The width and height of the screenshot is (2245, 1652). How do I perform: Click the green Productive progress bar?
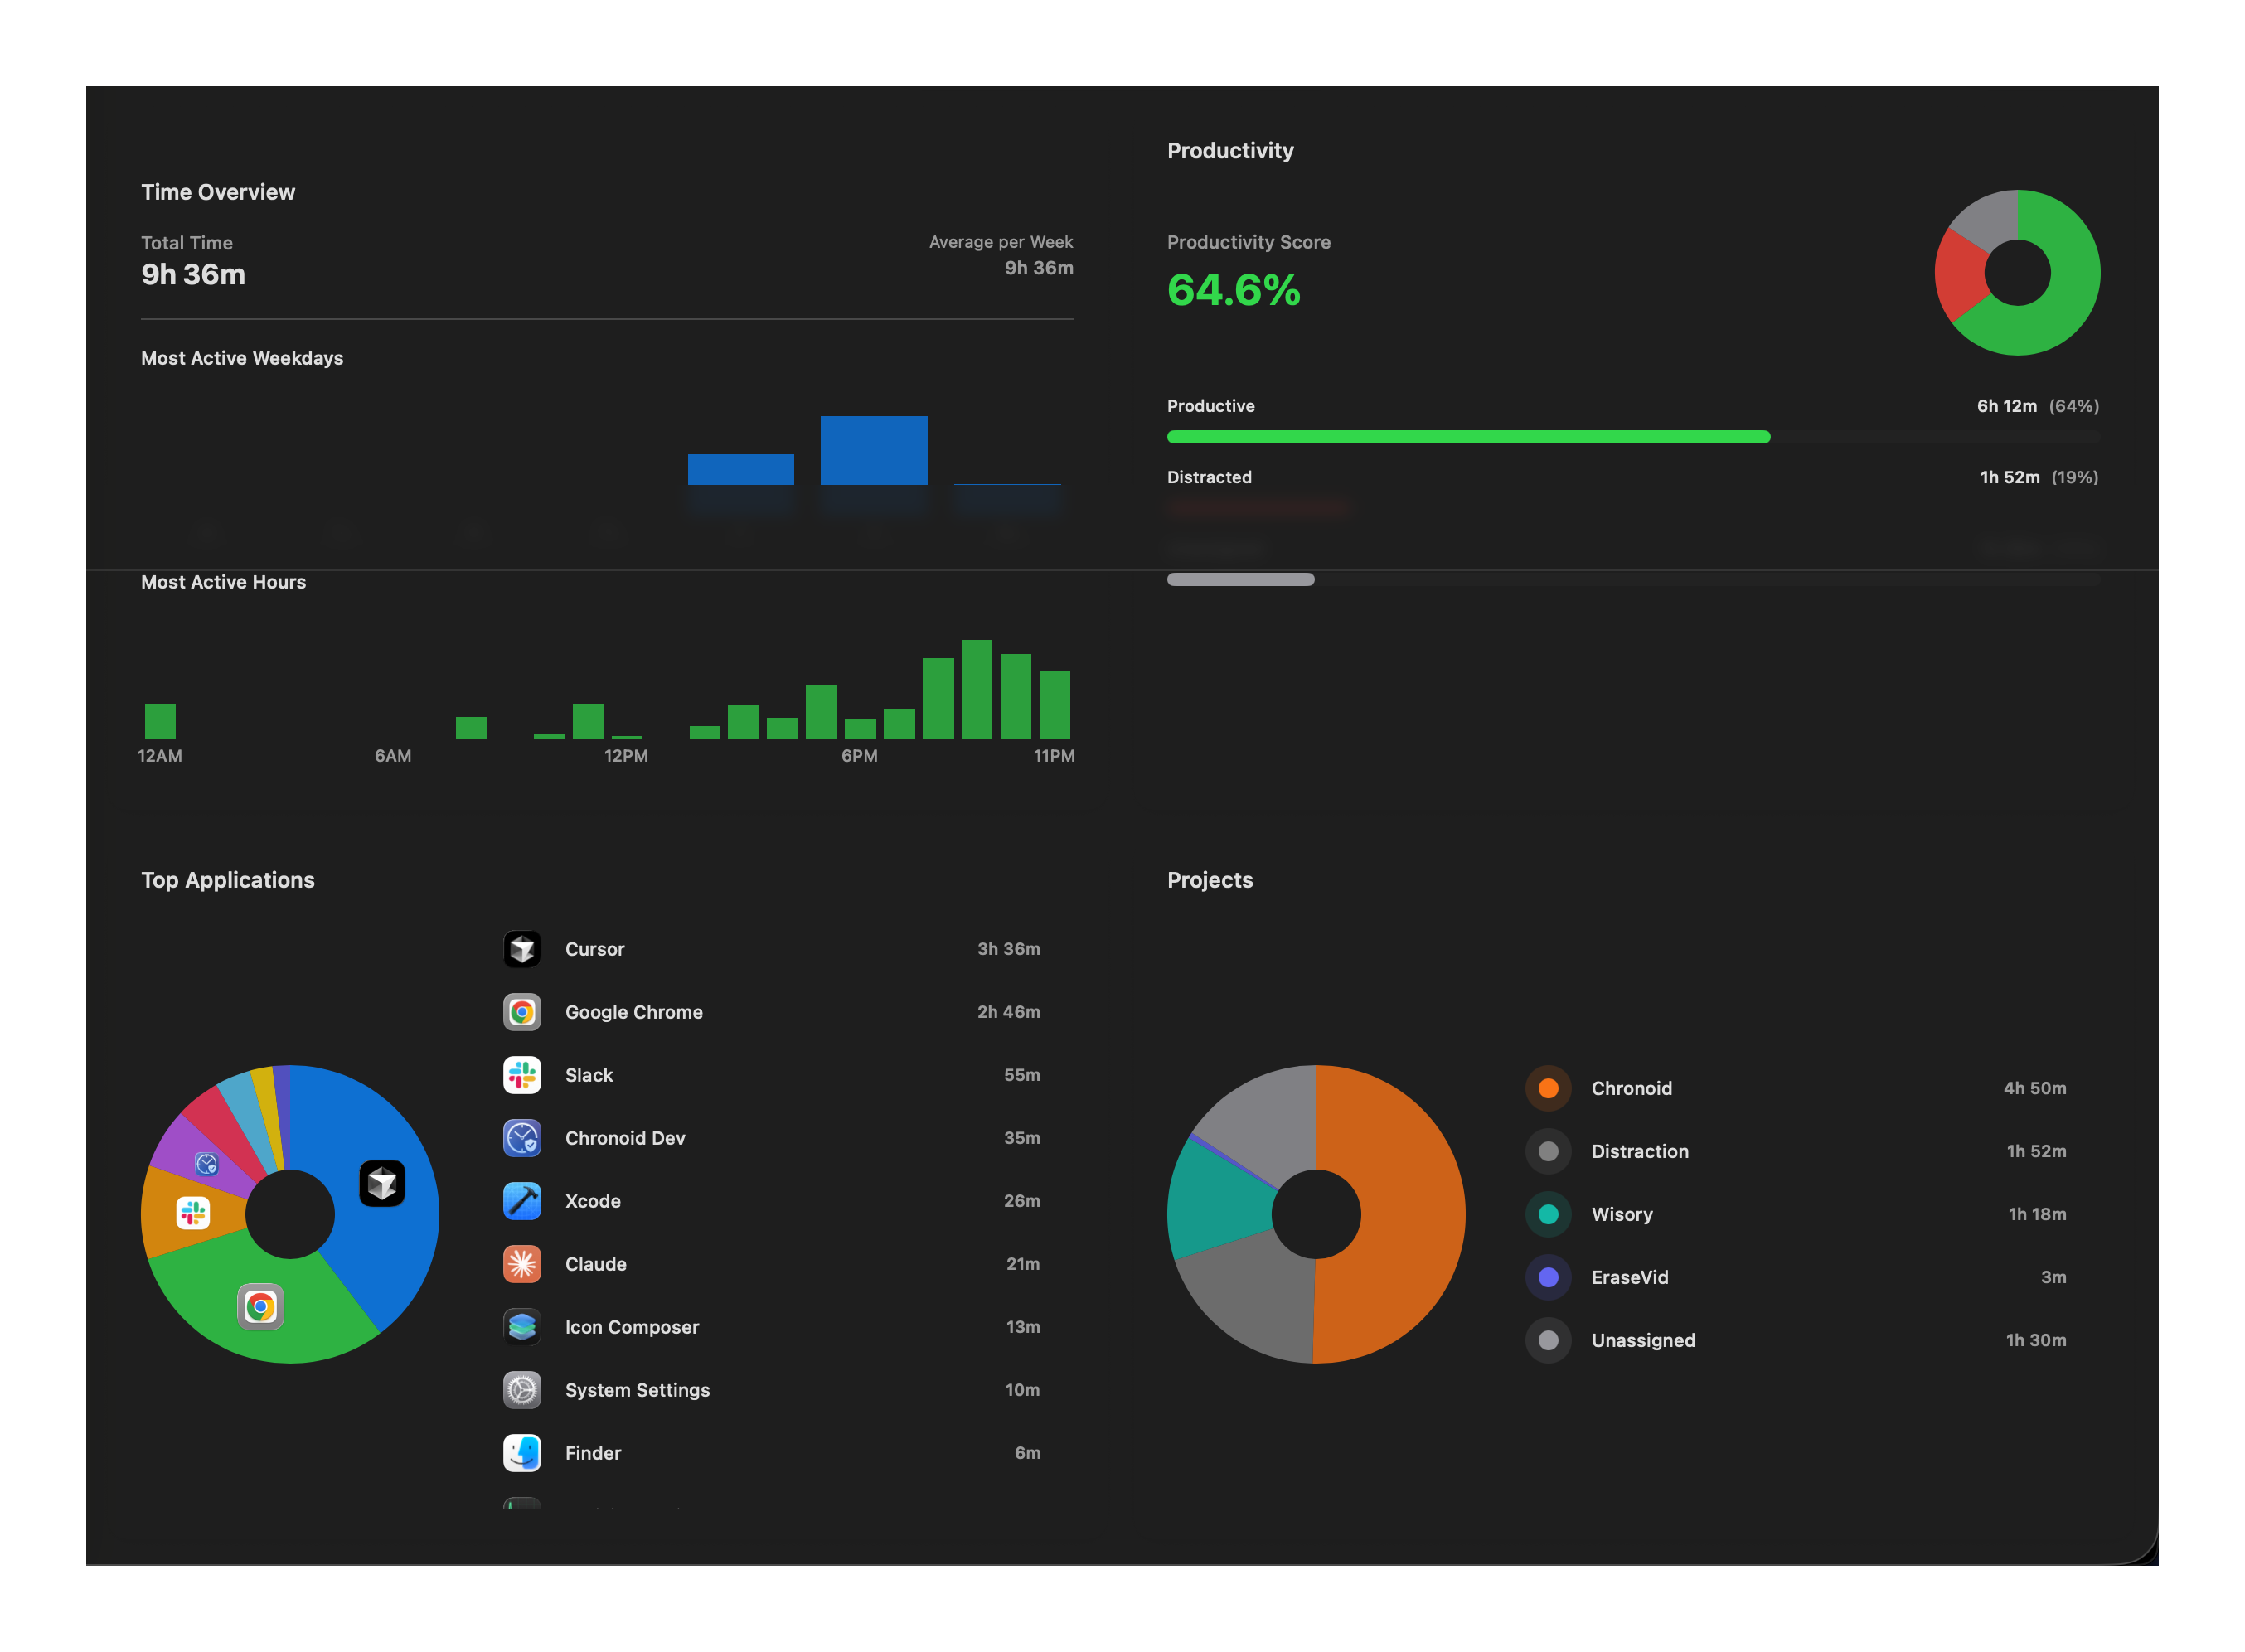(x=1468, y=437)
